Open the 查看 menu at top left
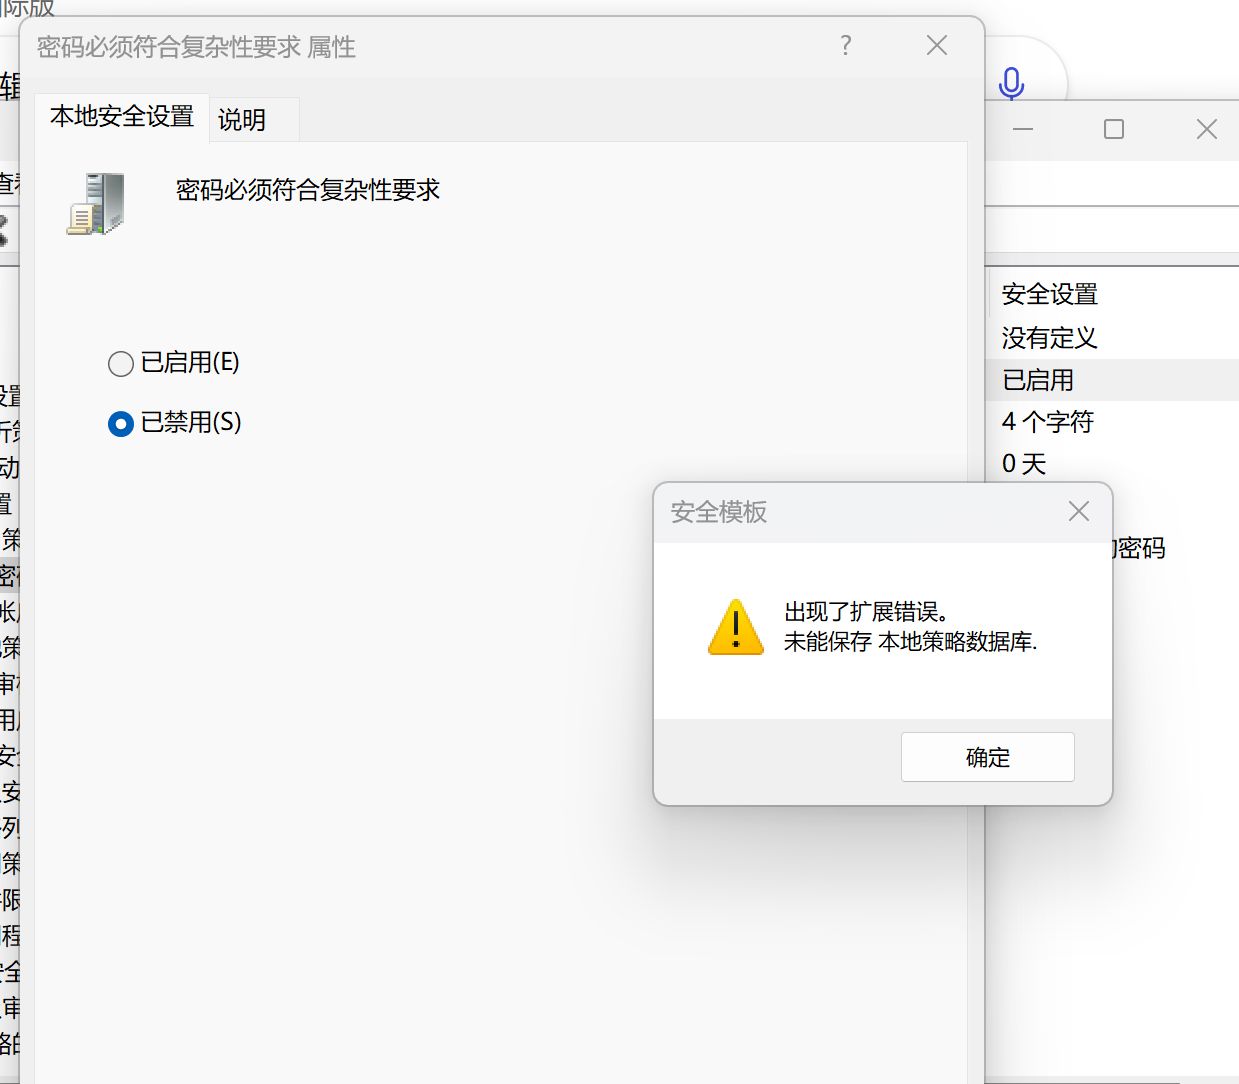This screenshot has width=1239, height=1084. [9, 181]
